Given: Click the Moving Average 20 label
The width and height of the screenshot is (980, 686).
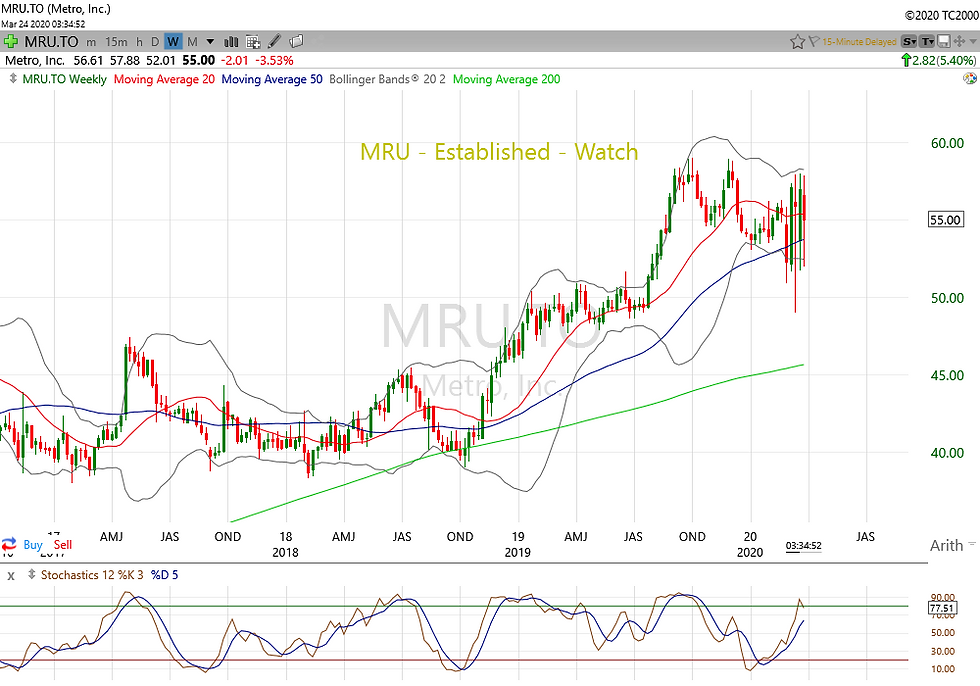Looking at the screenshot, I should tap(164, 79).
